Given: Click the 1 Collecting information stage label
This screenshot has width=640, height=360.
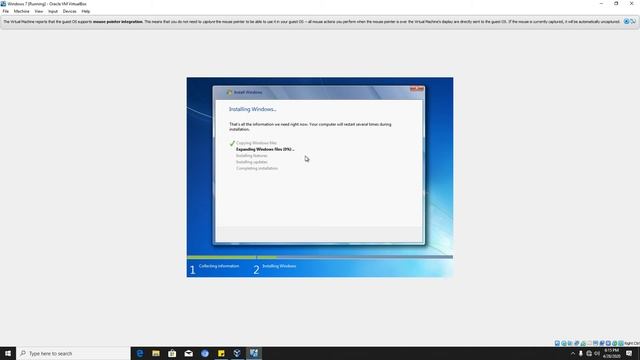Looking at the screenshot, I should [214, 269].
